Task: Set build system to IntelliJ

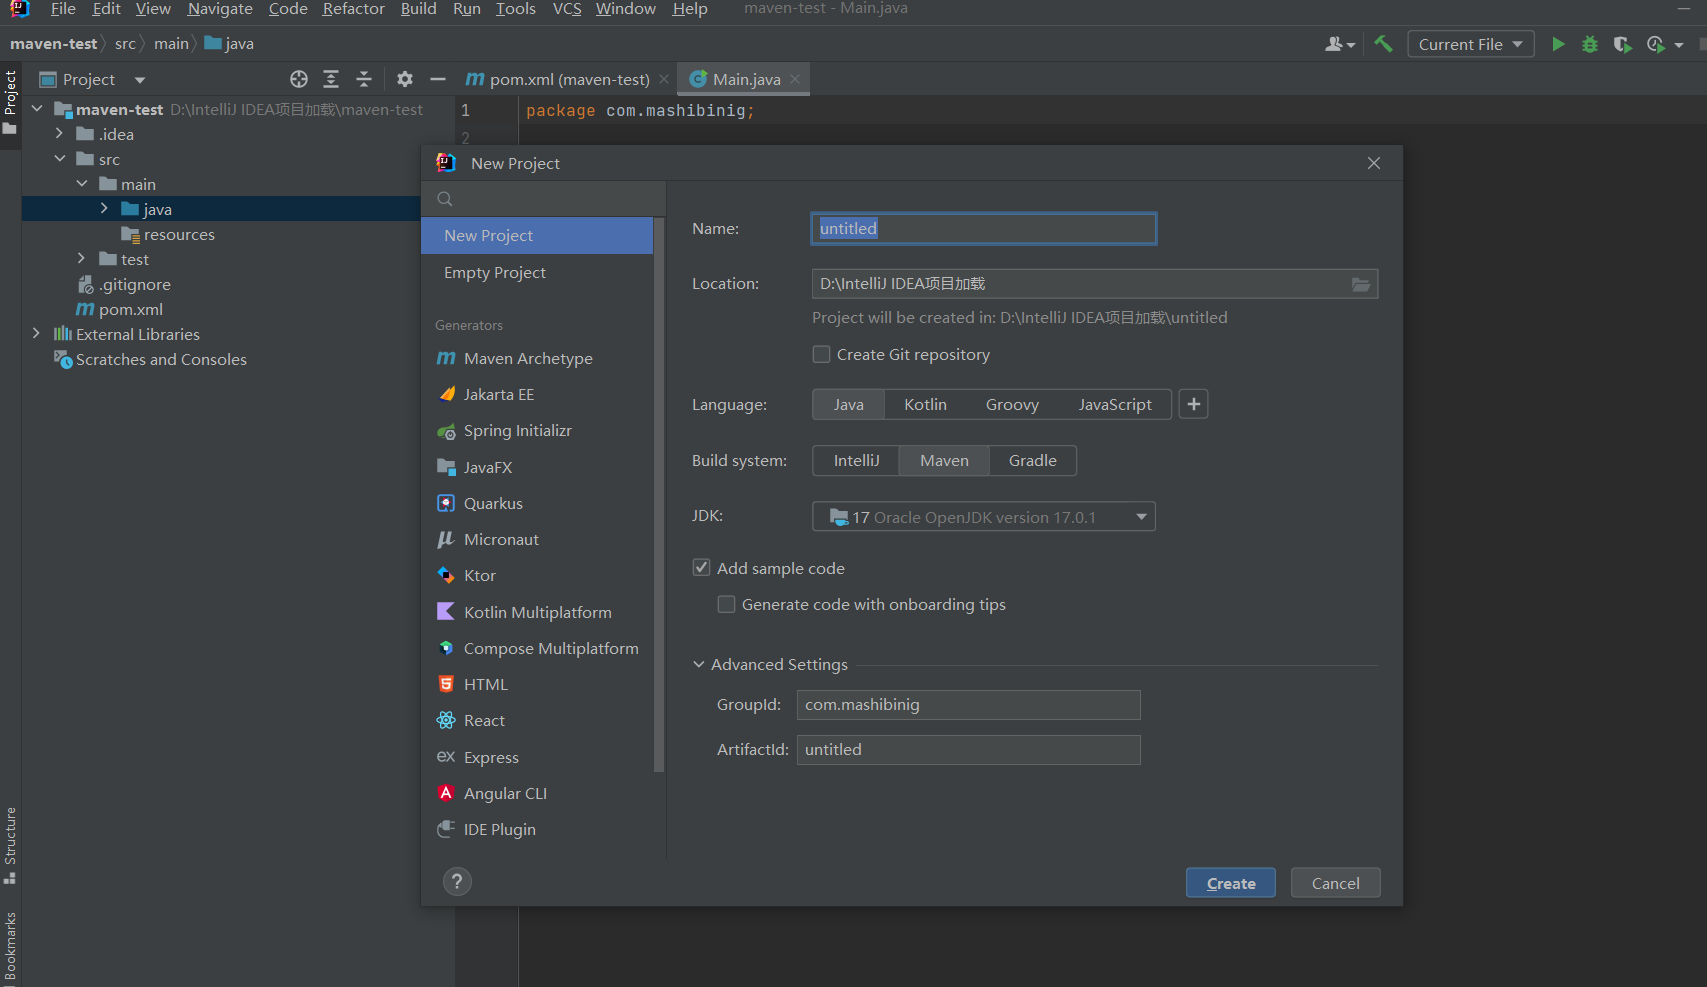Action: coord(857,460)
